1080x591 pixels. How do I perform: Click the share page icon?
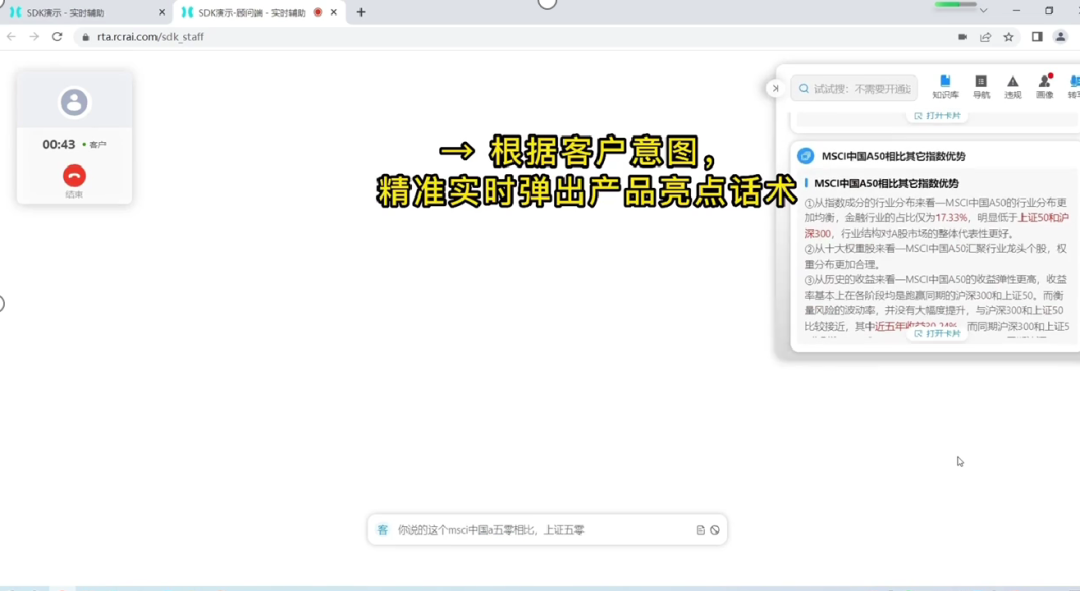pyautogui.click(x=986, y=37)
